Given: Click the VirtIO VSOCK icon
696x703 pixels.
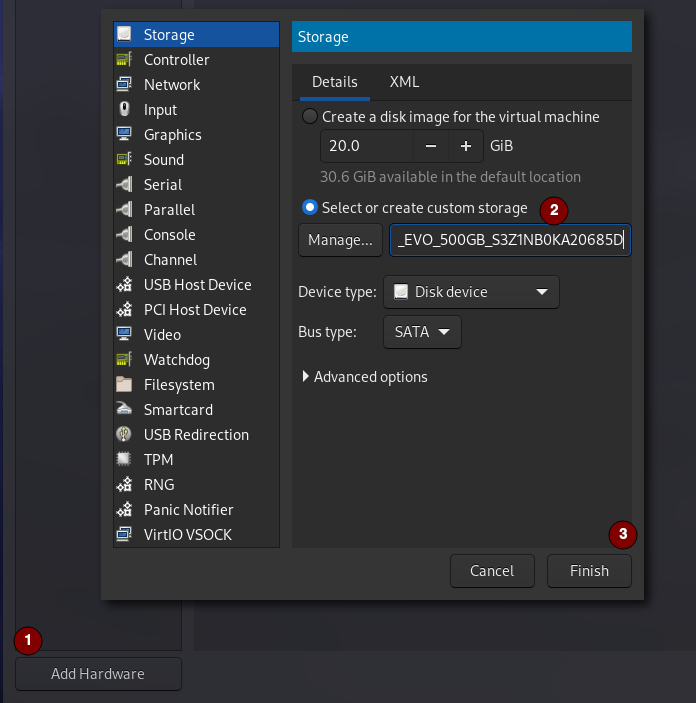Looking at the screenshot, I should click(x=124, y=534).
